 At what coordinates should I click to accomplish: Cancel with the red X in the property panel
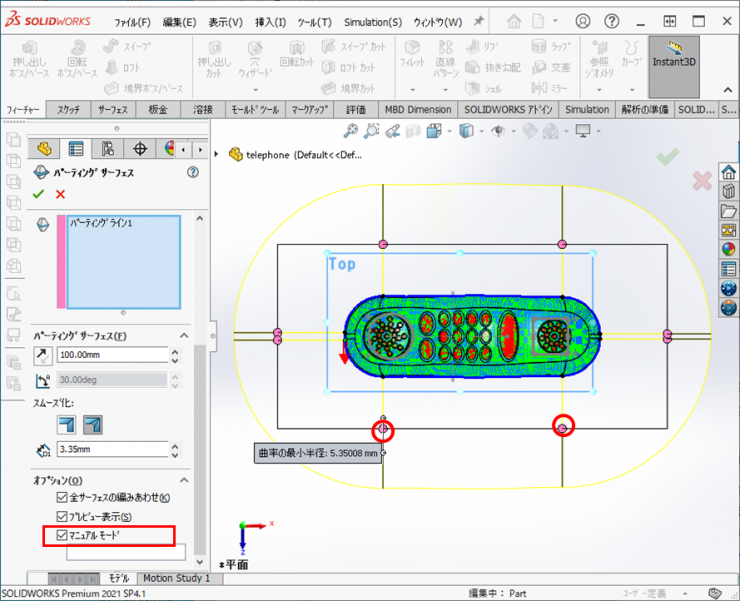[60, 194]
